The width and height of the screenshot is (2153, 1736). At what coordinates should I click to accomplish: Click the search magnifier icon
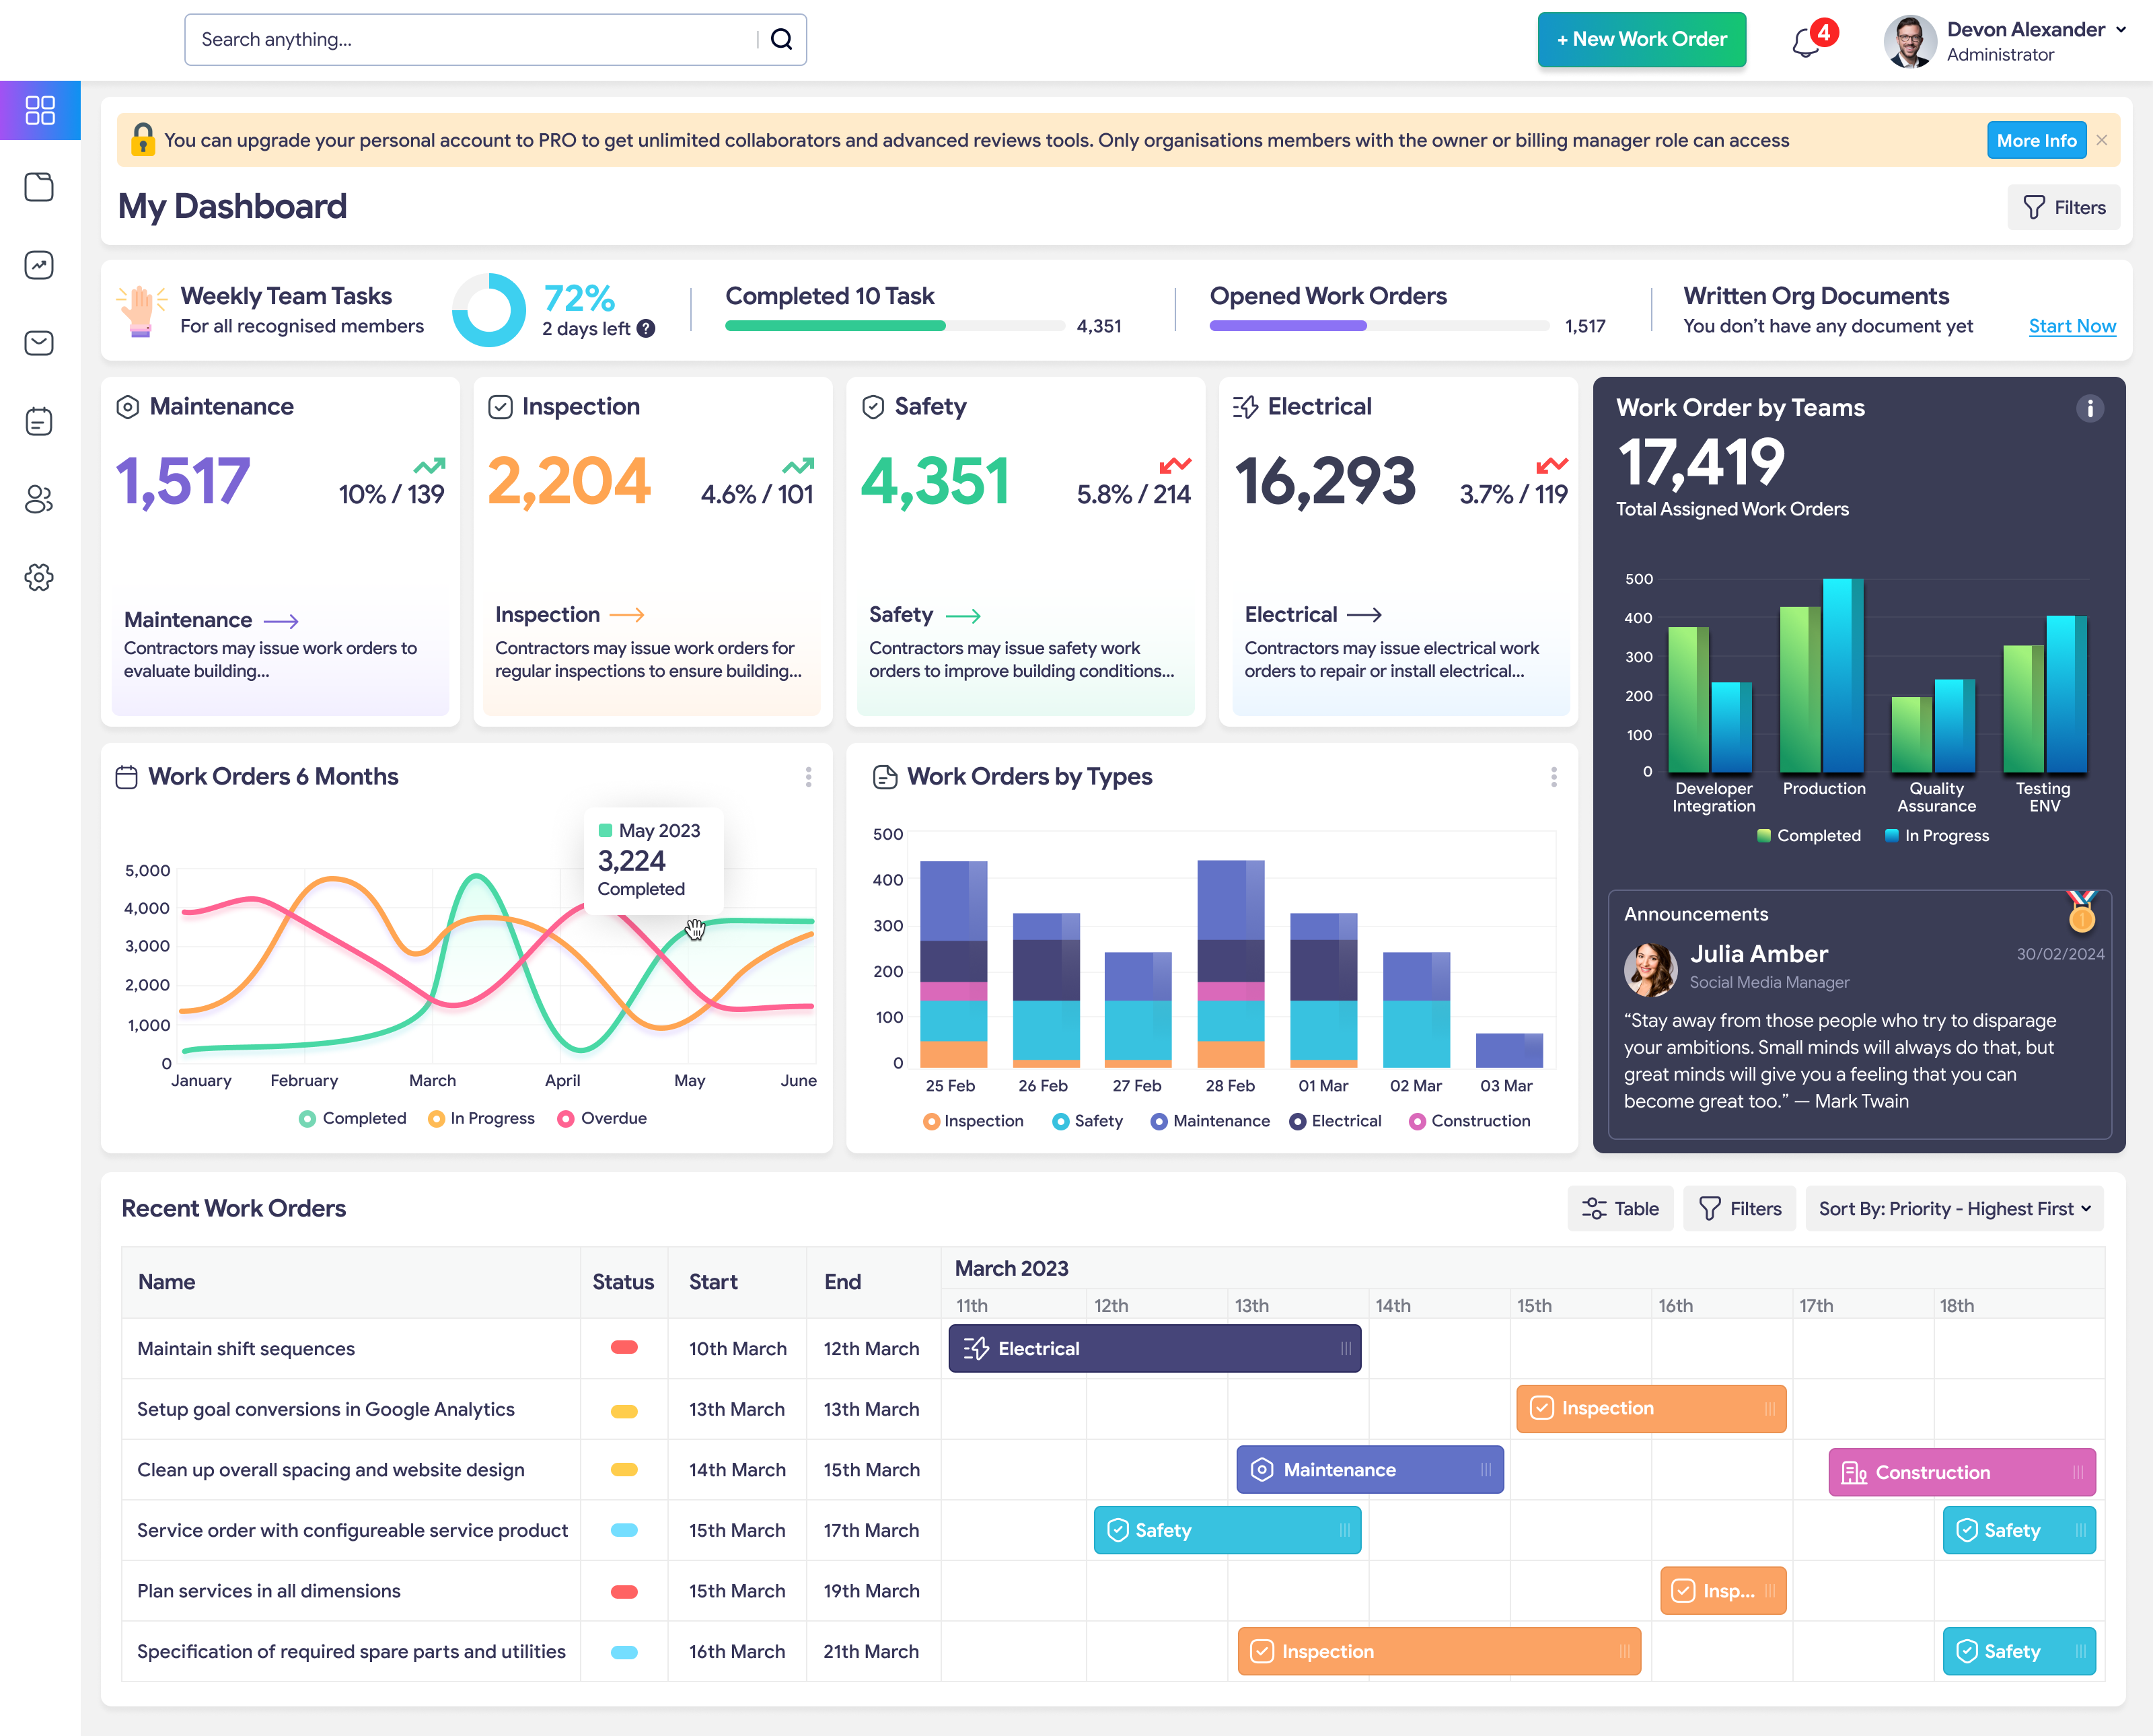[x=782, y=39]
